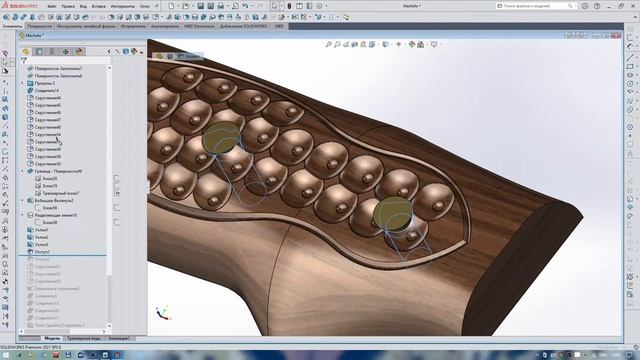640x360 pixels.
Task: Click the Edit Appearance color ball in view toolbar
Action: [x=412, y=44]
